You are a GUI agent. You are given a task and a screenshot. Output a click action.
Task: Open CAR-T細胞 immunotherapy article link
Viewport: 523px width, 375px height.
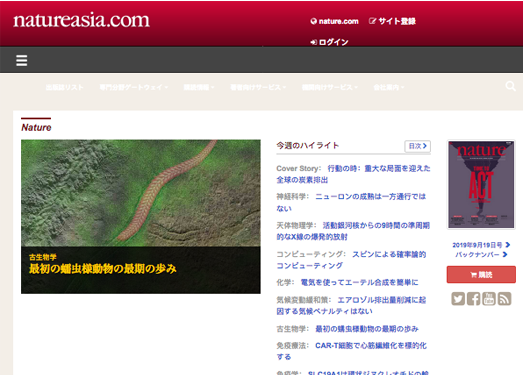pyautogui.click(x=352, y=351)
